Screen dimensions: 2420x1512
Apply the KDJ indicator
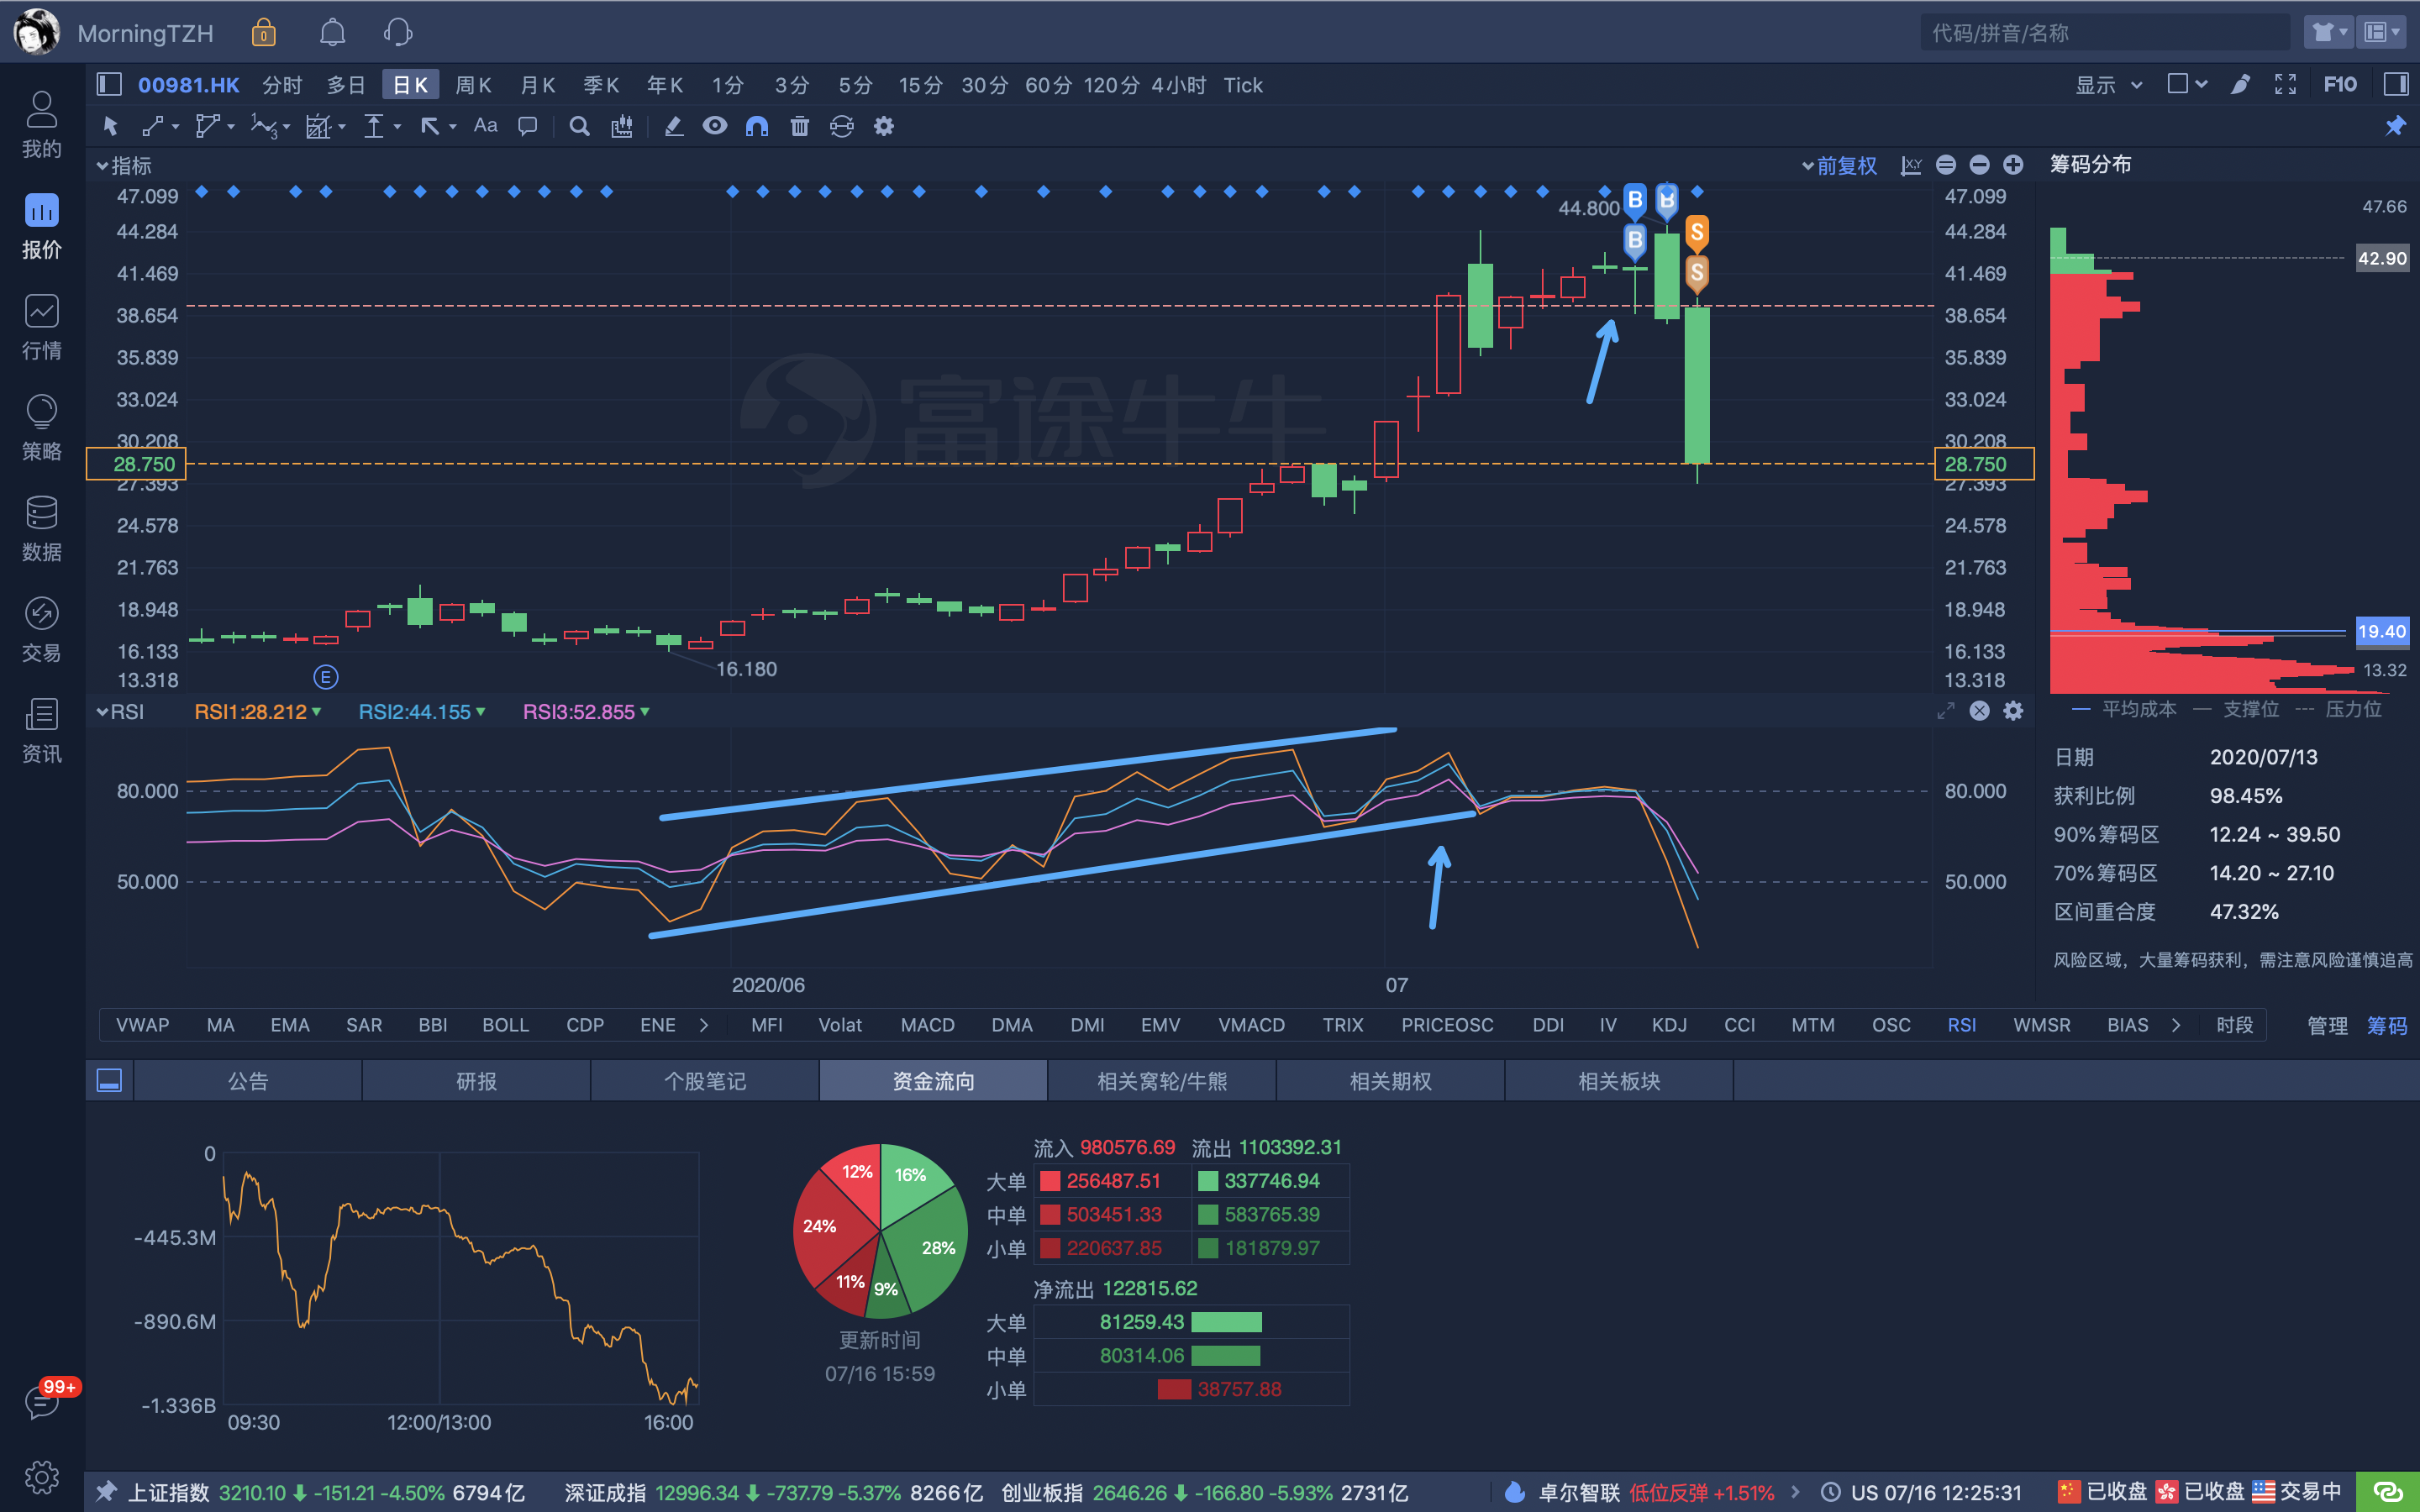[x=1669, y=1025]
